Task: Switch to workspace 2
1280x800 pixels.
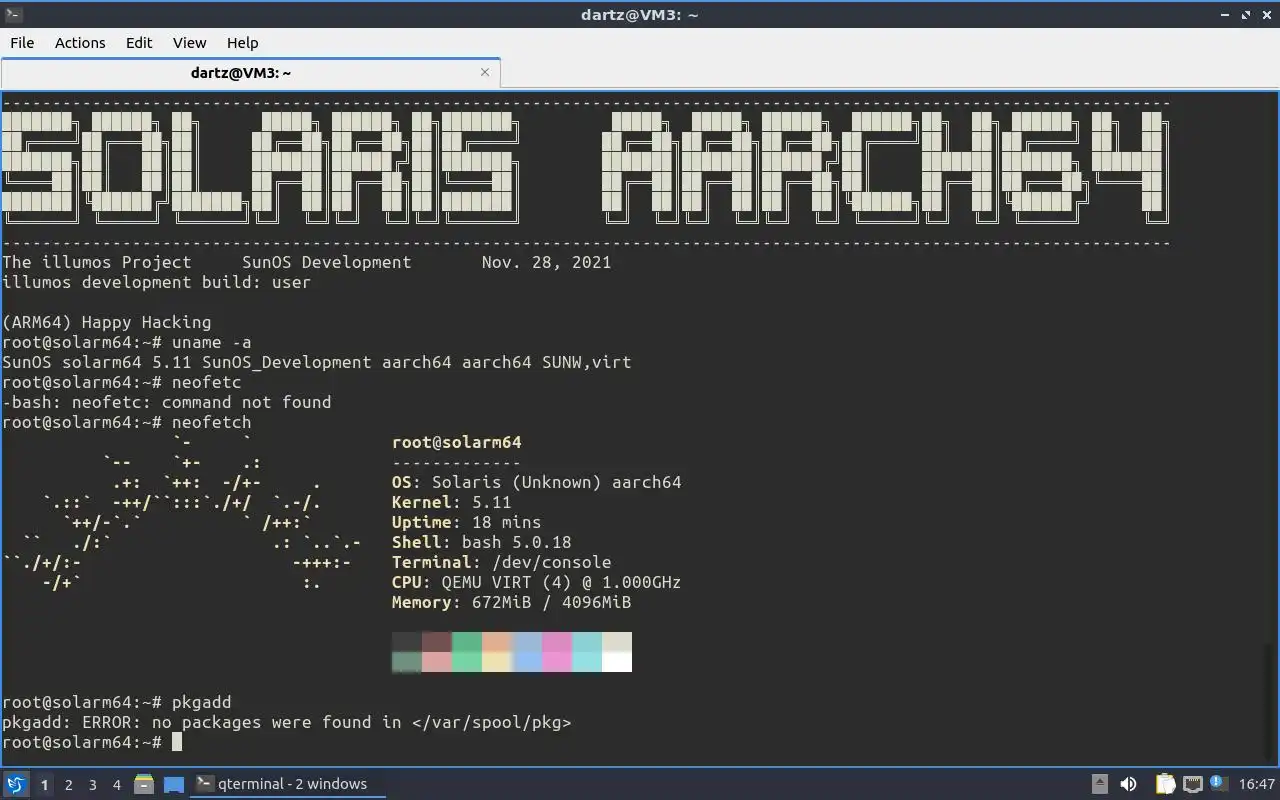Action: 68,785
